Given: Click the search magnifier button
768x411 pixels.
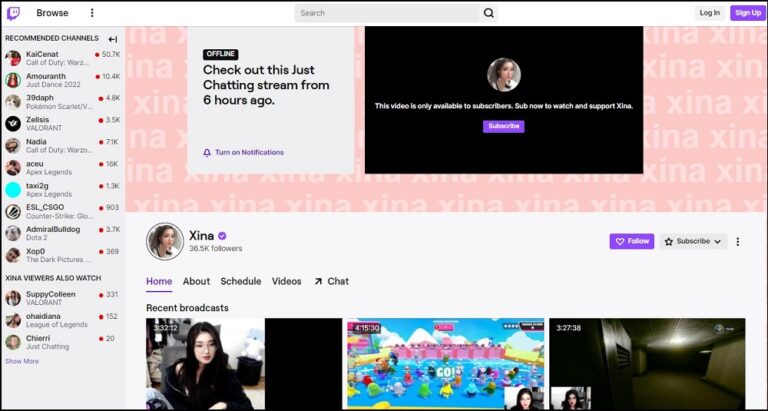Looking at the screenshot, I should (x=489, y=13).
